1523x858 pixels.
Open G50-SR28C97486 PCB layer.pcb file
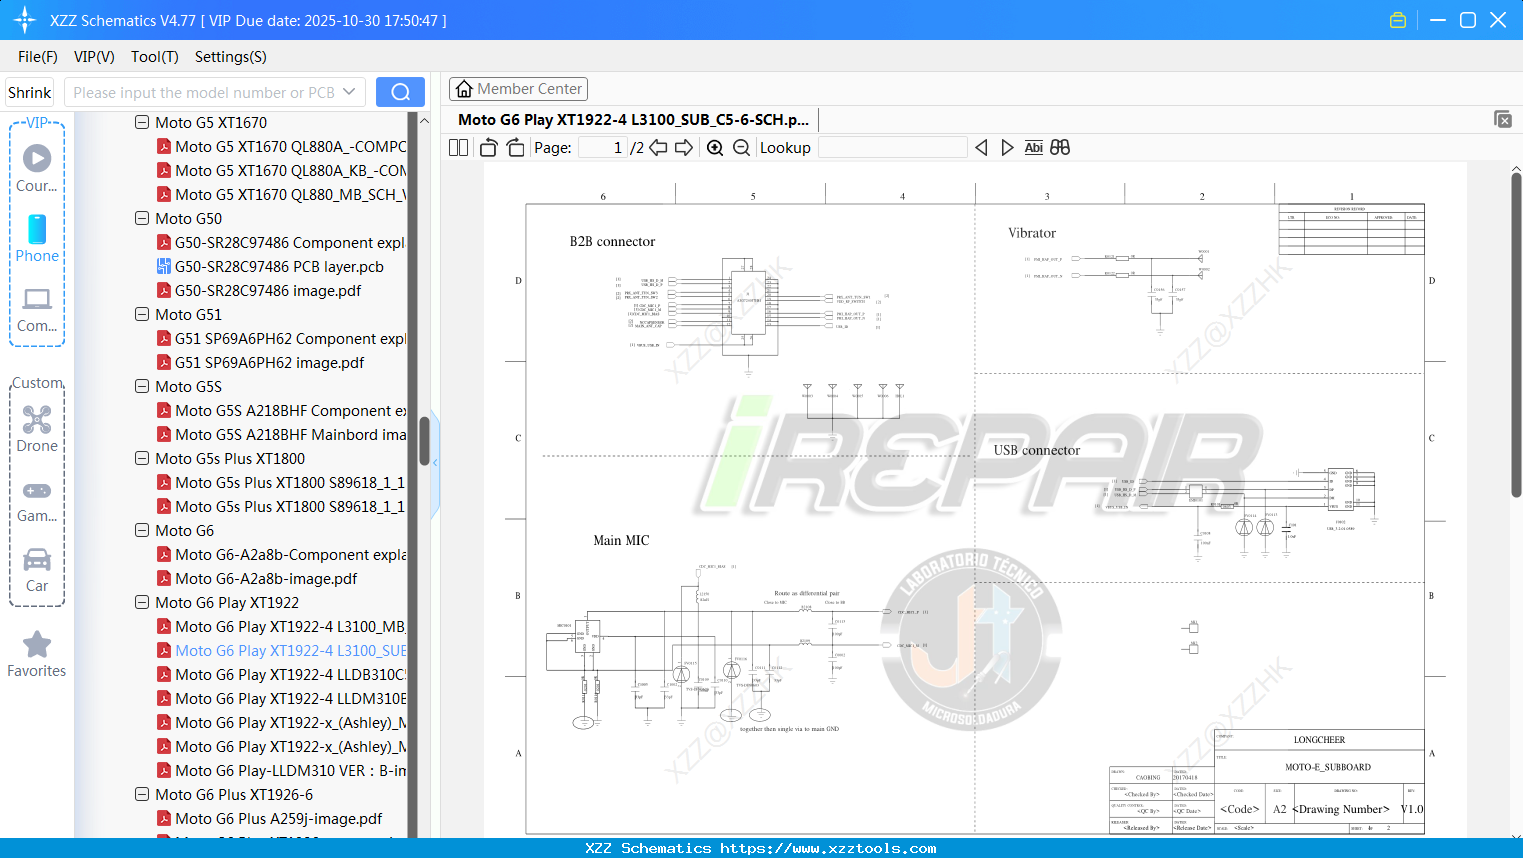[279, 267]
